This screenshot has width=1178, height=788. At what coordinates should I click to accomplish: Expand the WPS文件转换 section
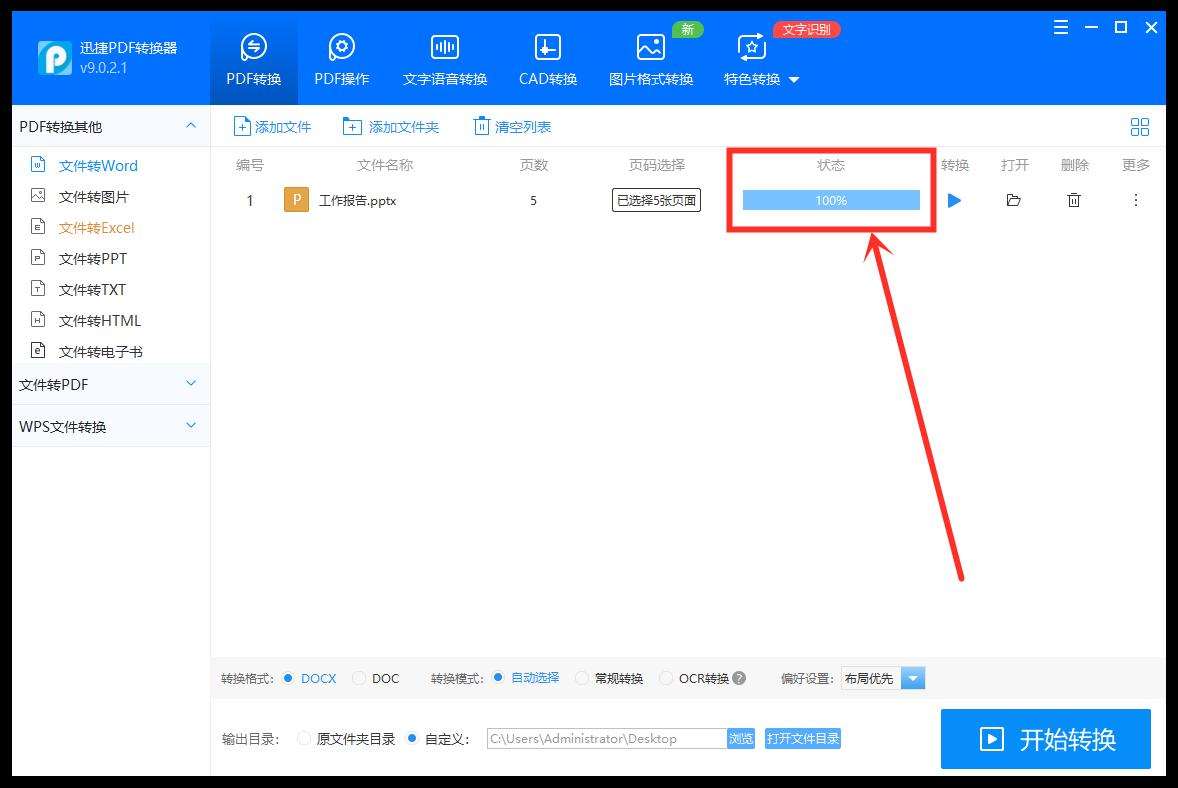pyautogui.click(x=110, y=426)
